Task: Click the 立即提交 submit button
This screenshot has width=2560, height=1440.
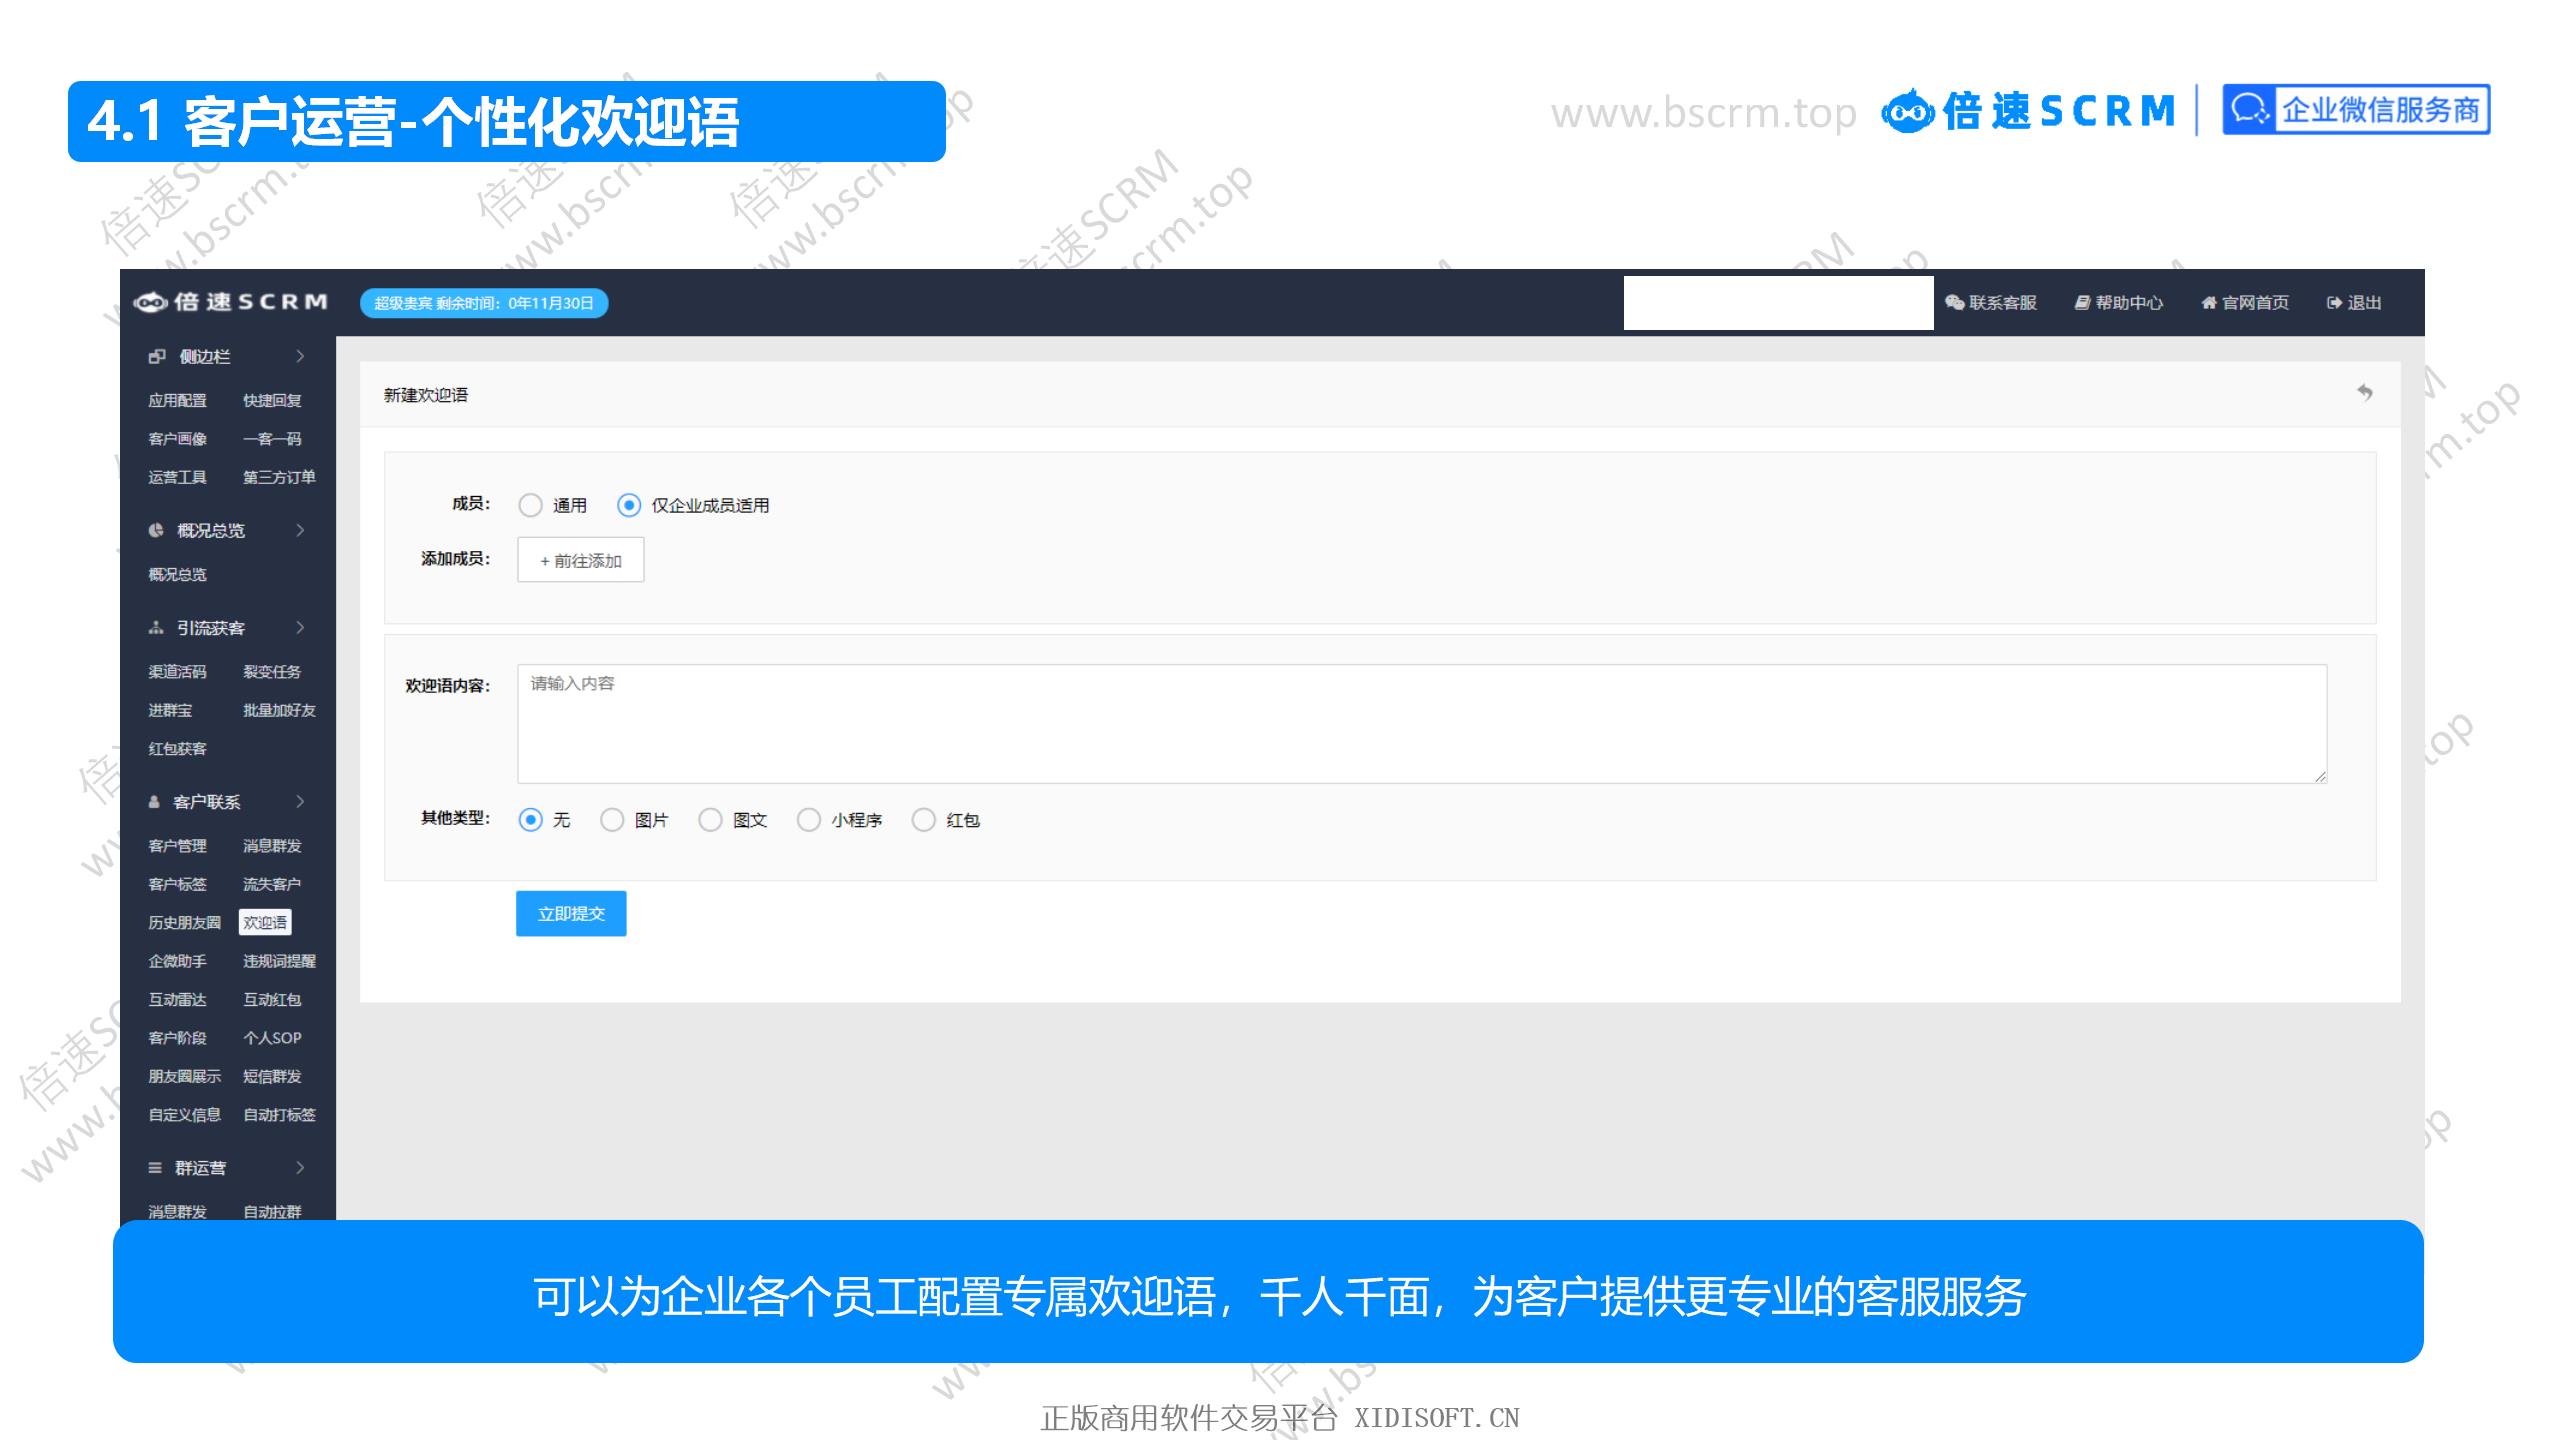Action: 571,914
